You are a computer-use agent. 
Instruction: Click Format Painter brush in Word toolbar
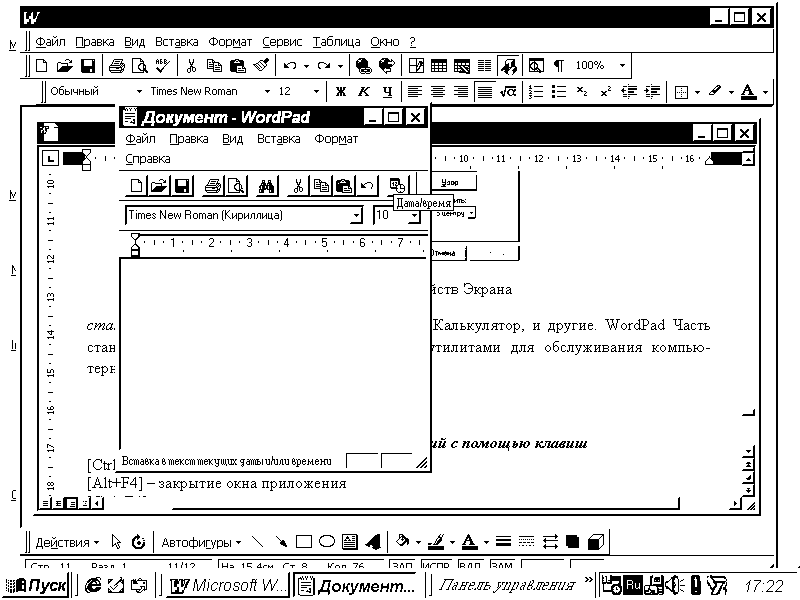point(261,65)
